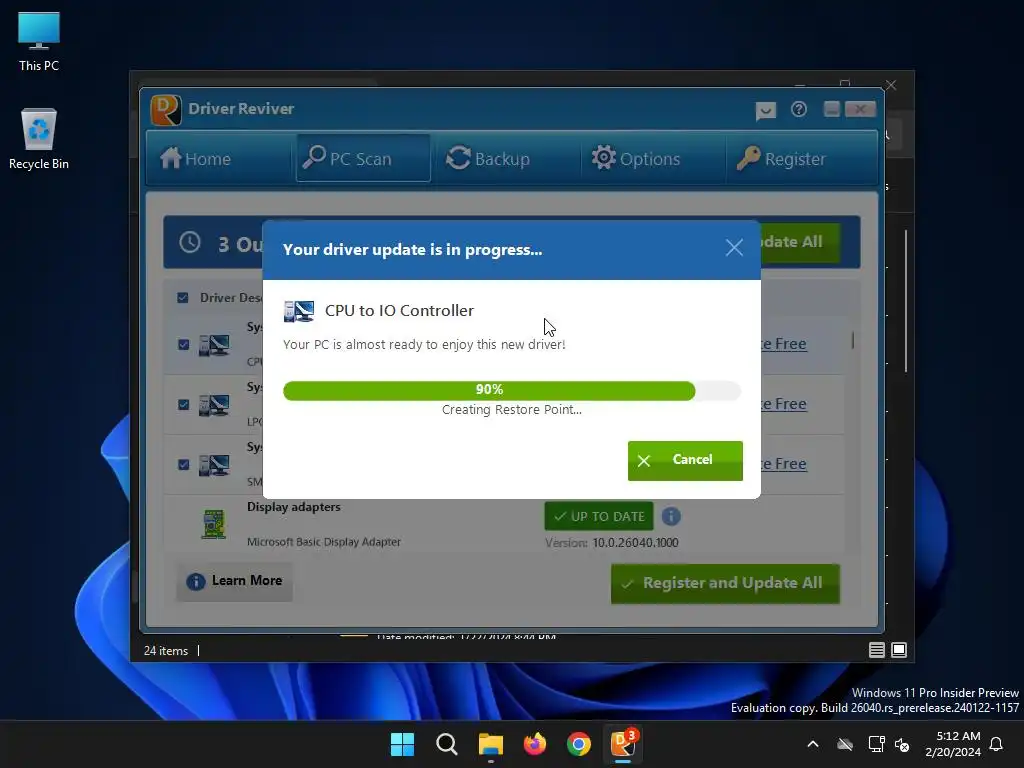Open This PC desktop icon
Image resolution: width=1024 pixels, height=768 pixels.
[x=39, y=40]
